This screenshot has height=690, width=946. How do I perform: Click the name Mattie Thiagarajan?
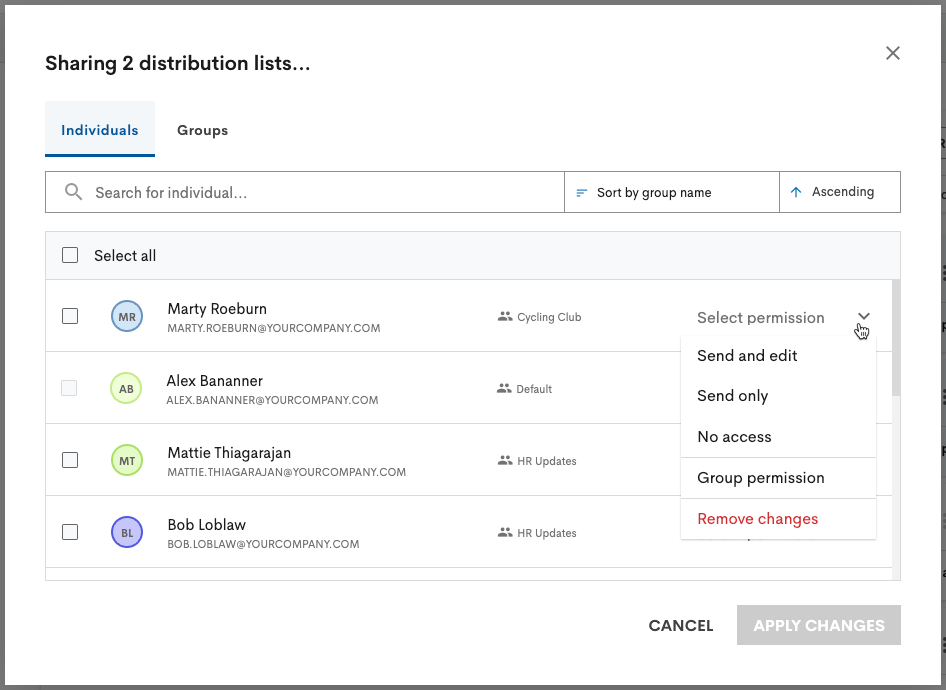point(229,453)
